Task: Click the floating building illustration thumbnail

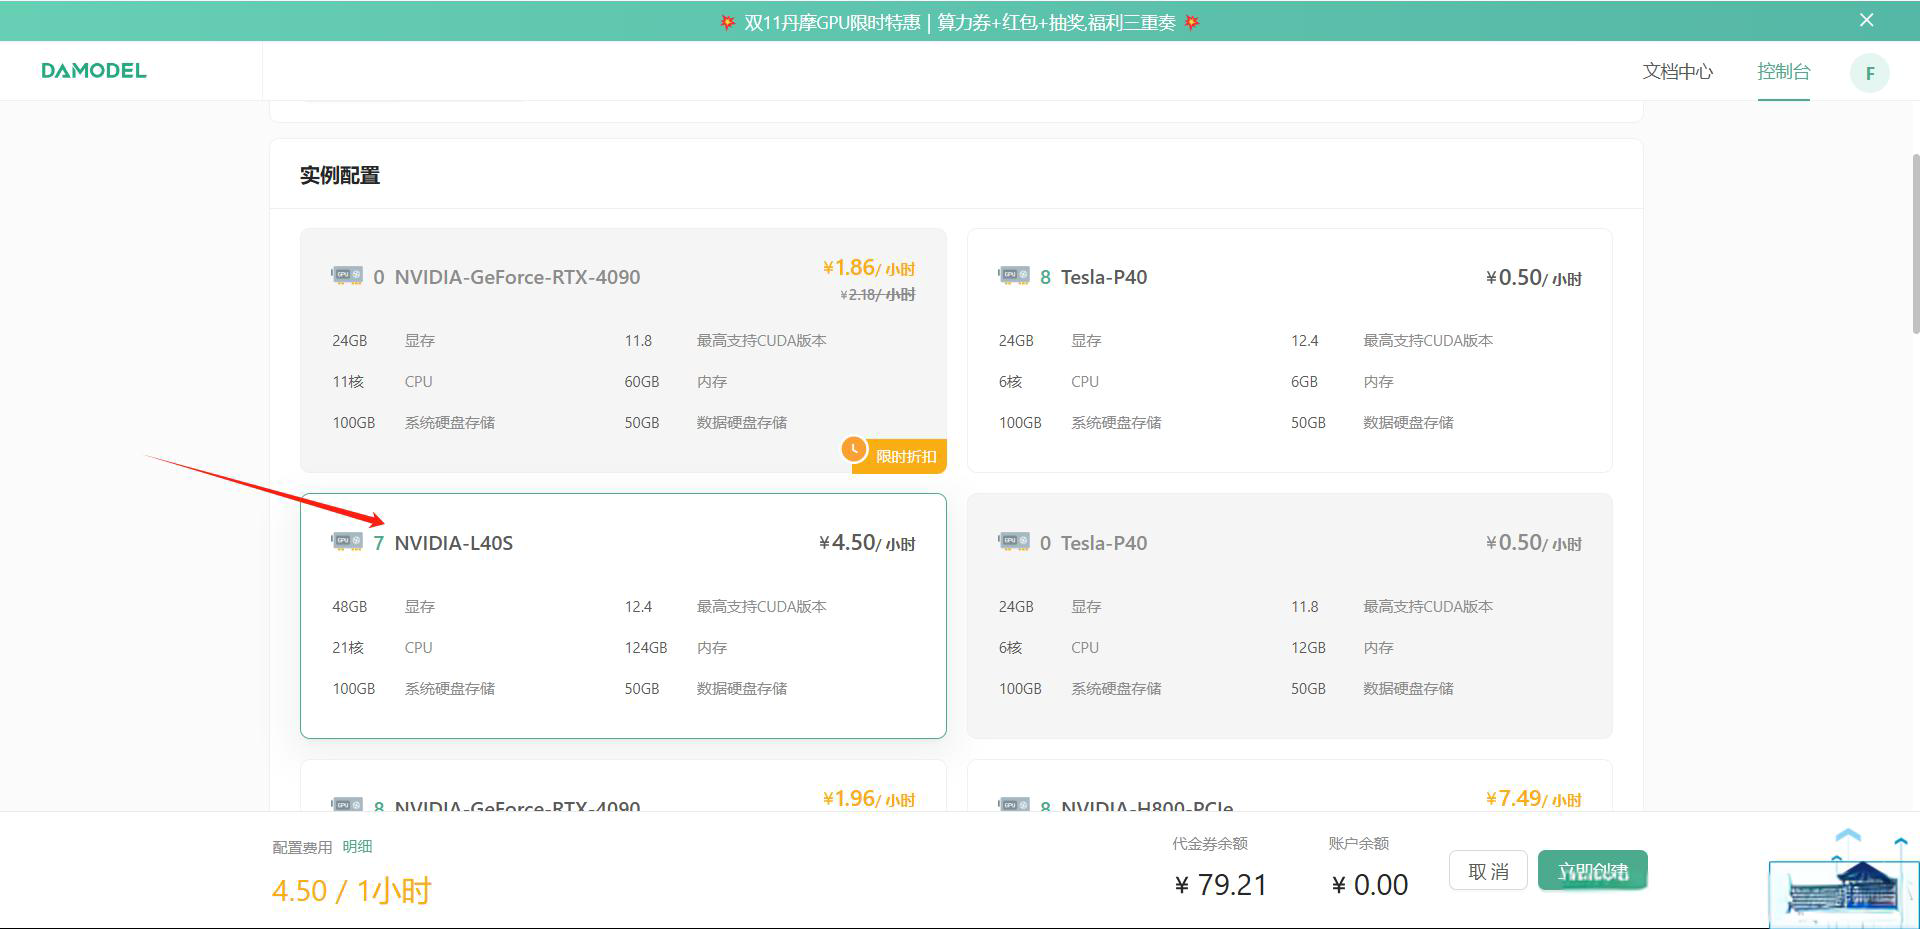Action: pyautogui.click(x=1842, y=889)
